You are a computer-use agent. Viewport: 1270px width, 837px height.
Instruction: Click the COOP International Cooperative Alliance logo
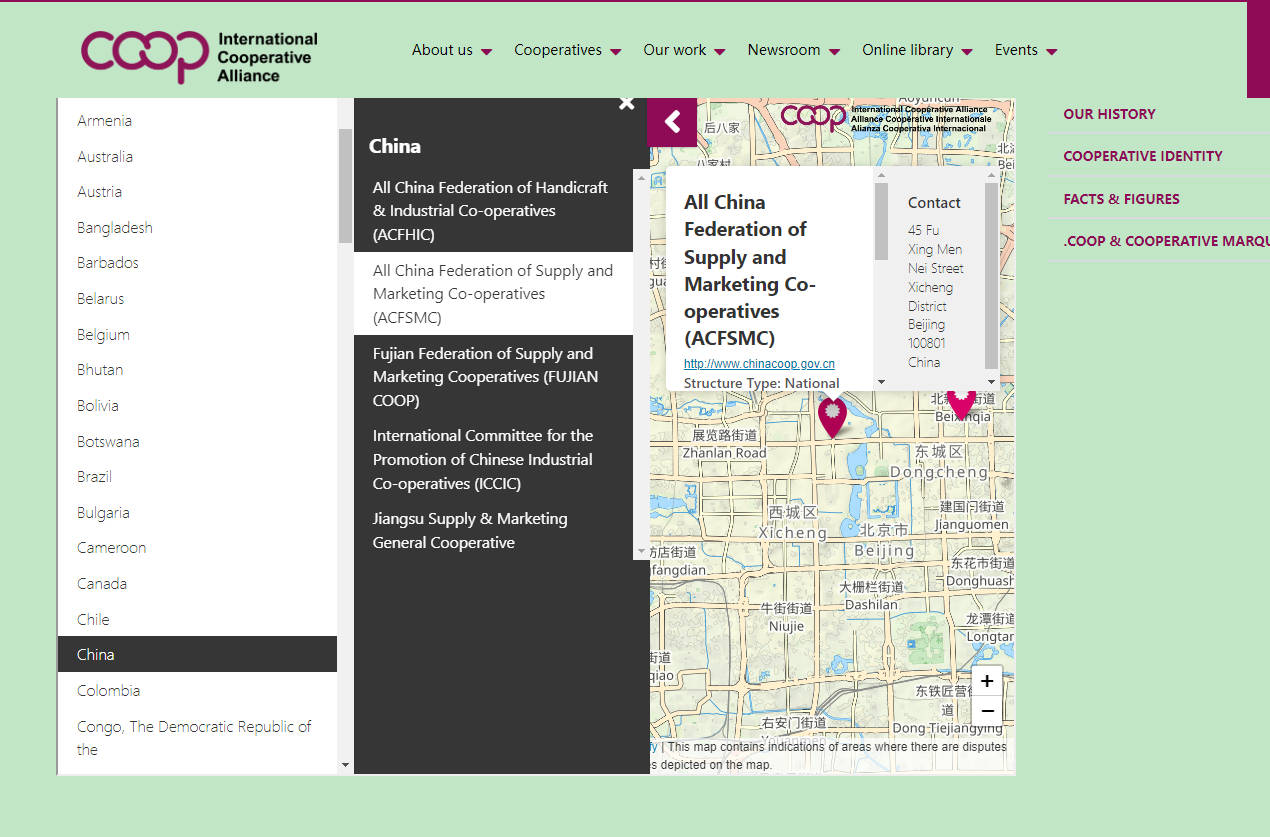coord(199,55)
